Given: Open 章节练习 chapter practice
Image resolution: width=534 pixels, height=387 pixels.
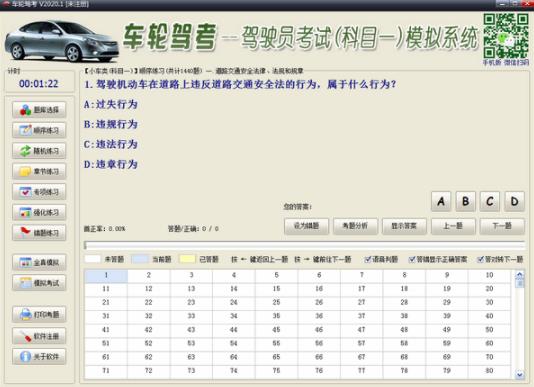Looking at the screenshot, I should point(39,171).
